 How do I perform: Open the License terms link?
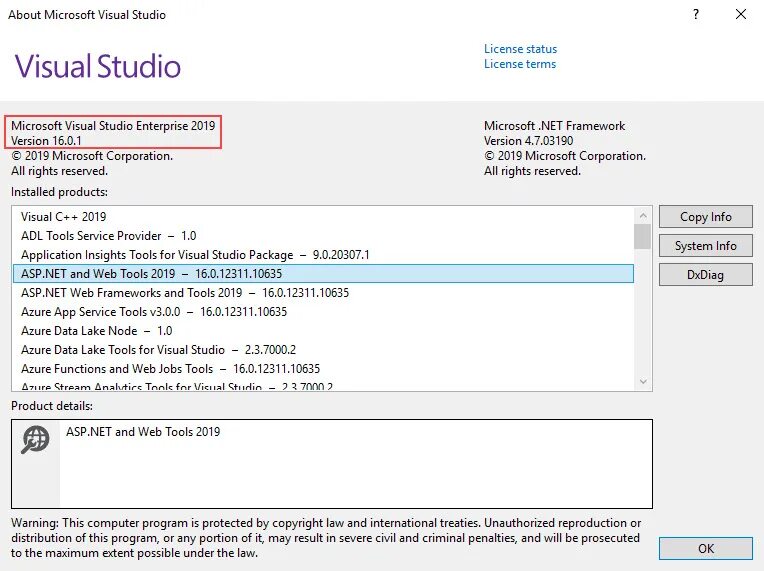tap(519, 64)
